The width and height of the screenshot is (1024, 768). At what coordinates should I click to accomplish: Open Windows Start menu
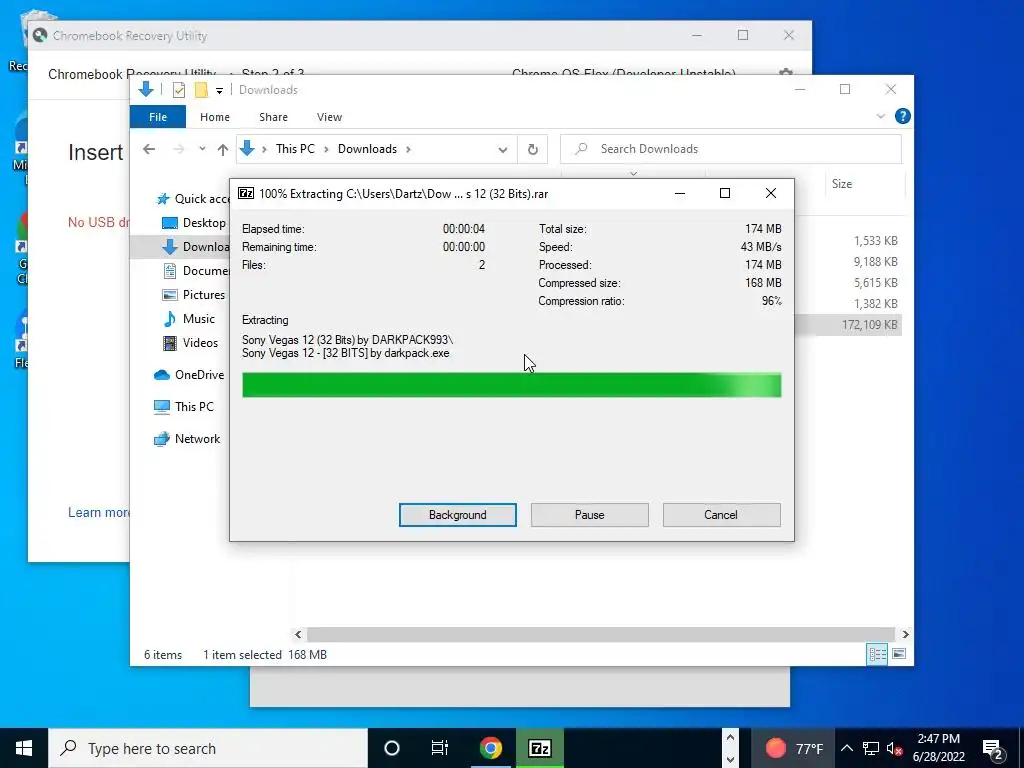pos(24,748)
